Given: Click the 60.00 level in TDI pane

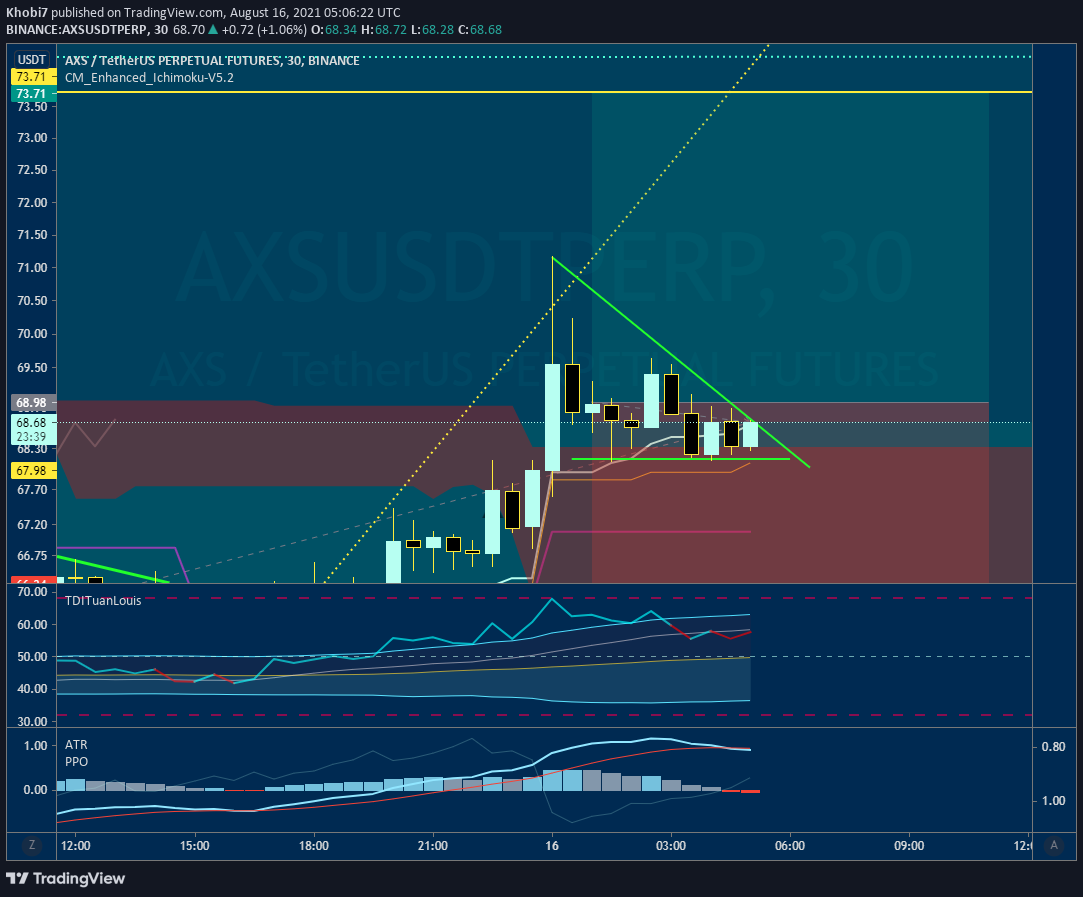Looking at the screenshot, I should point(32,624).
